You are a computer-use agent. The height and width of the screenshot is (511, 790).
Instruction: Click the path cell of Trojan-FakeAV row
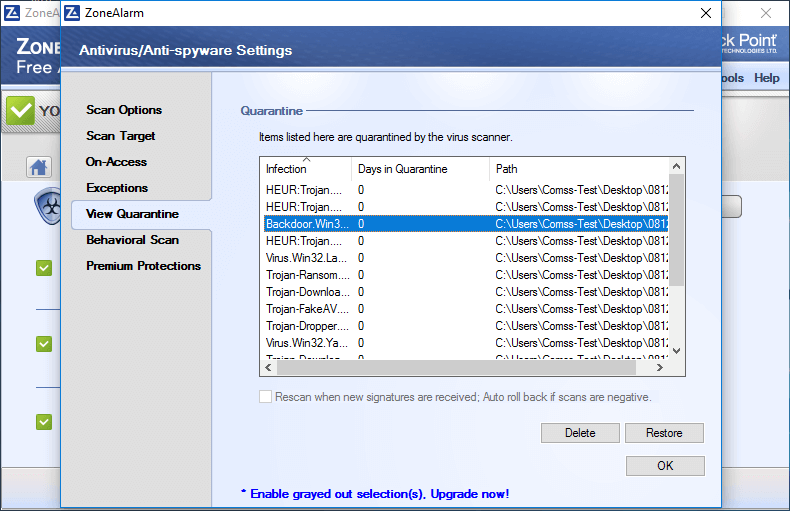(x=581, y=309)
